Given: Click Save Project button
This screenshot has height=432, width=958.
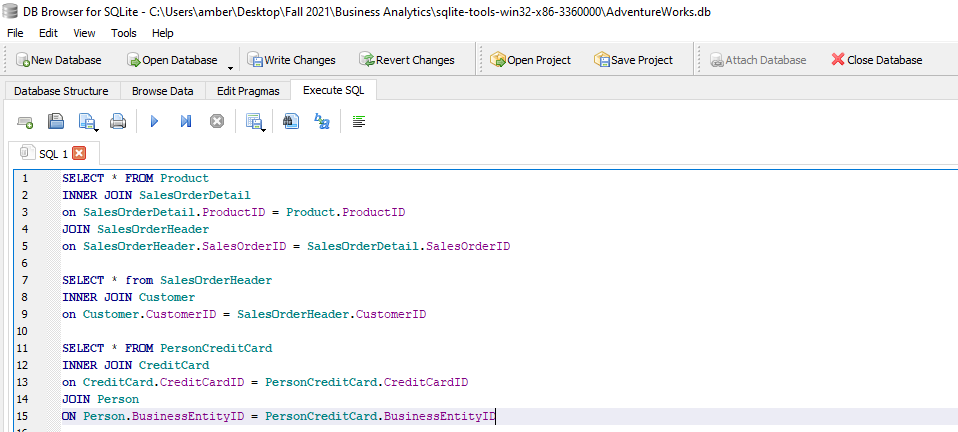Looking at the screenshot, I should click(633, 60).
